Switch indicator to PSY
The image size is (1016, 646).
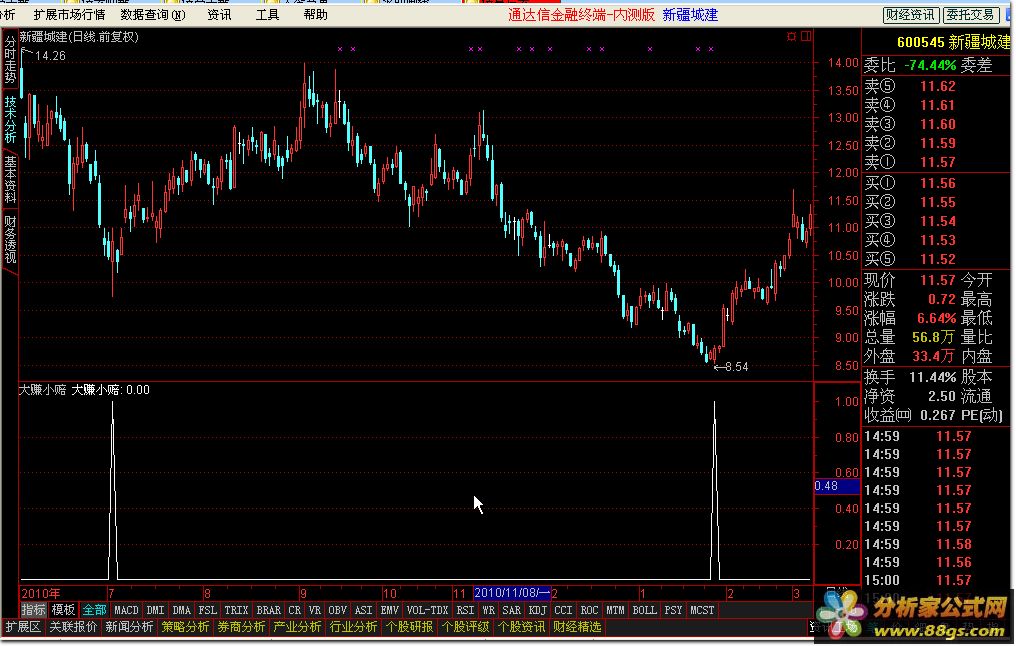click(x=673, y=610)
